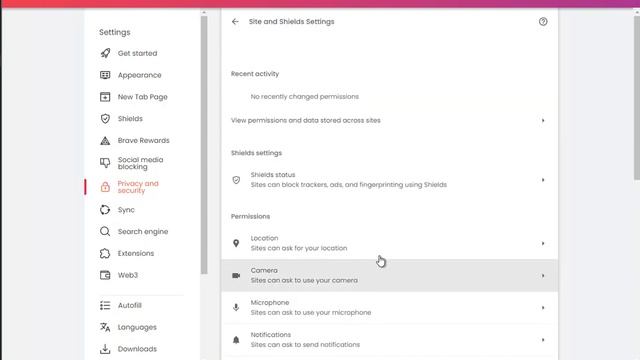The width and height of the screenshot is (640, 360).
Task: Select Web3 settings label
Action: click(128, 275)
